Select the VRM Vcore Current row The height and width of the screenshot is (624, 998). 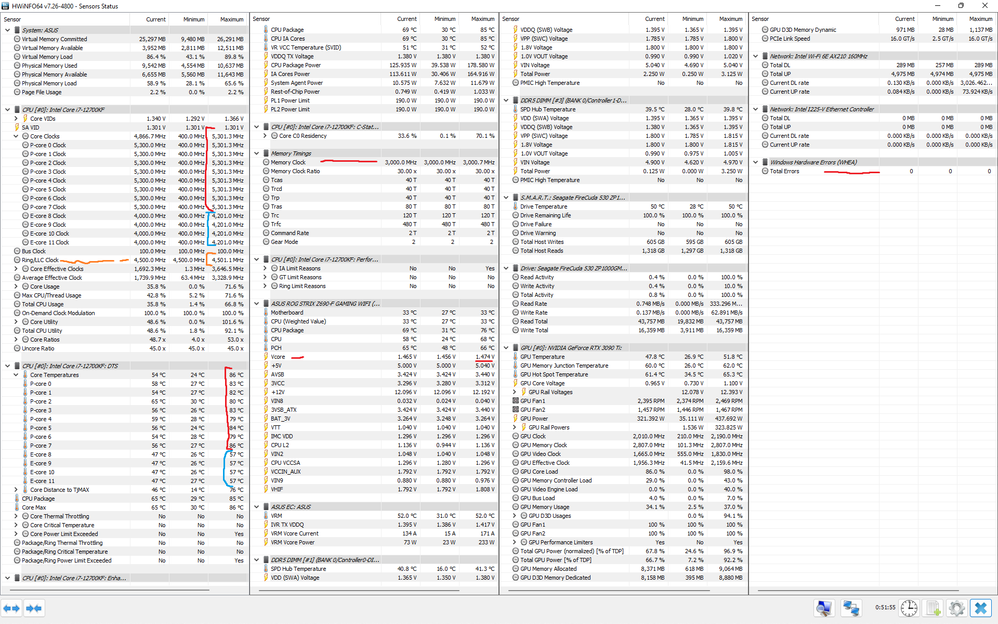point(376,534)
